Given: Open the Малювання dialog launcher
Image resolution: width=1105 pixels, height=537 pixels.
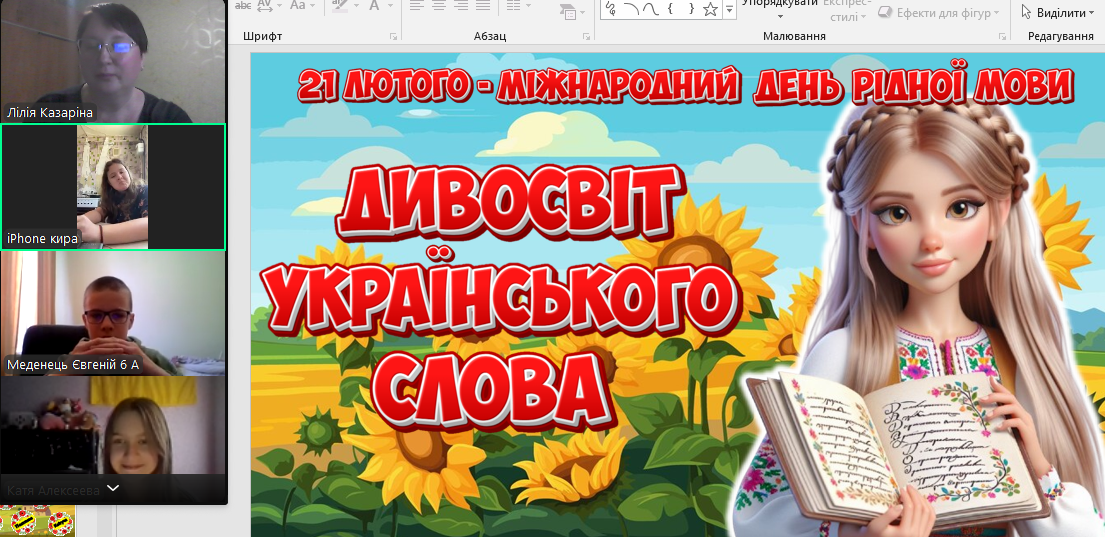Looking at the screenshot, I should click(1002, 35).
